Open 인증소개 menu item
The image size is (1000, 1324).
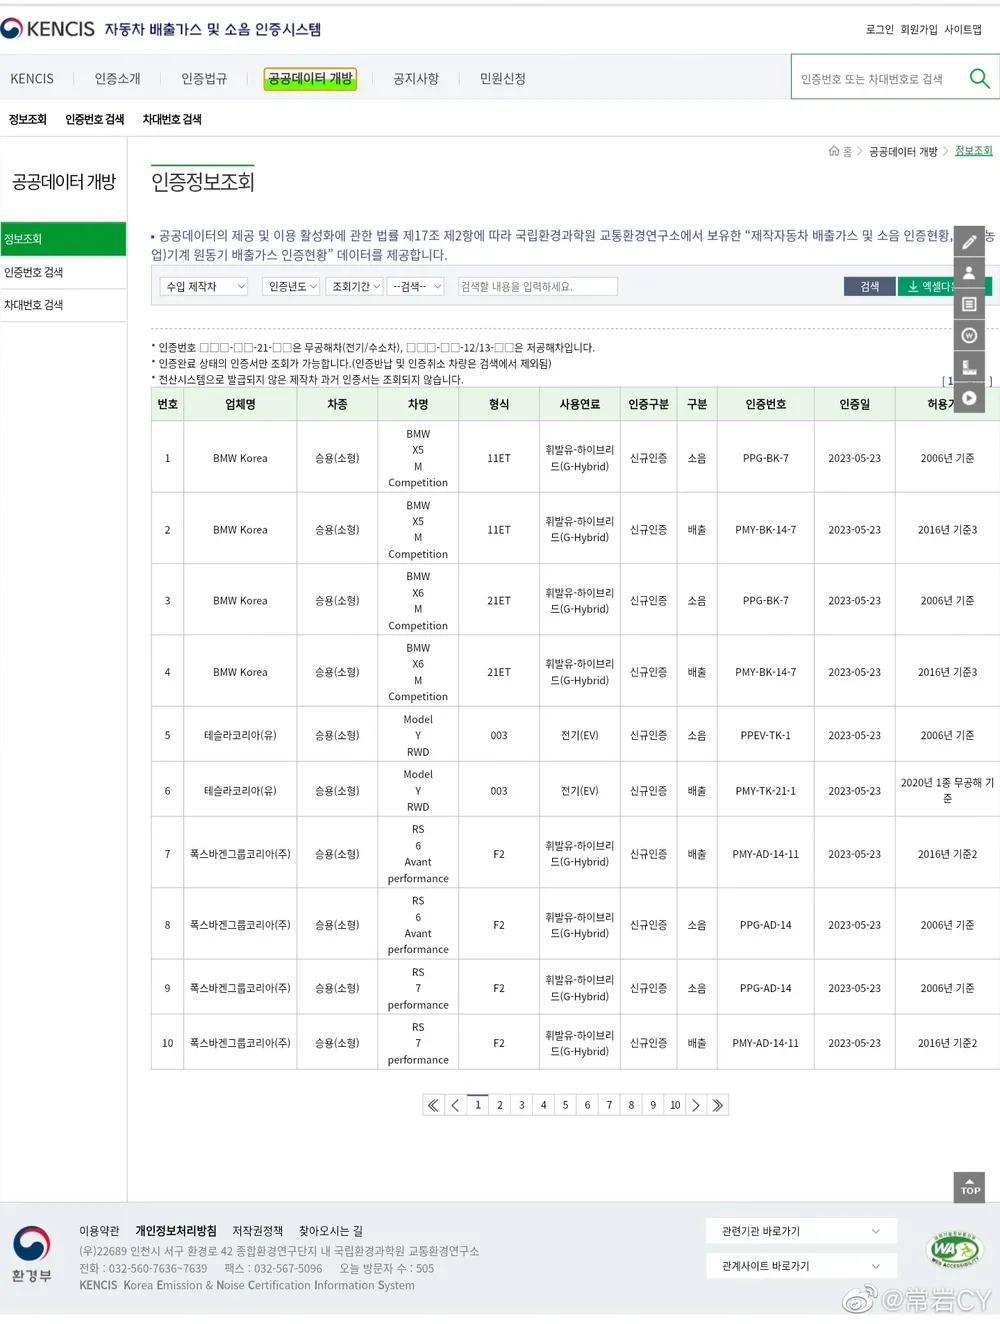point(118,79)
